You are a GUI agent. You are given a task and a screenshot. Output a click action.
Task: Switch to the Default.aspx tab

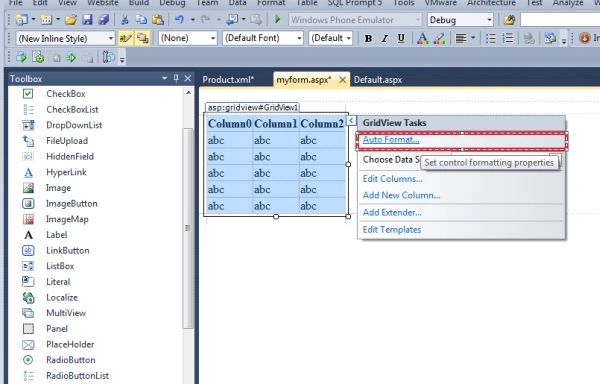click(x=378, y=80)
